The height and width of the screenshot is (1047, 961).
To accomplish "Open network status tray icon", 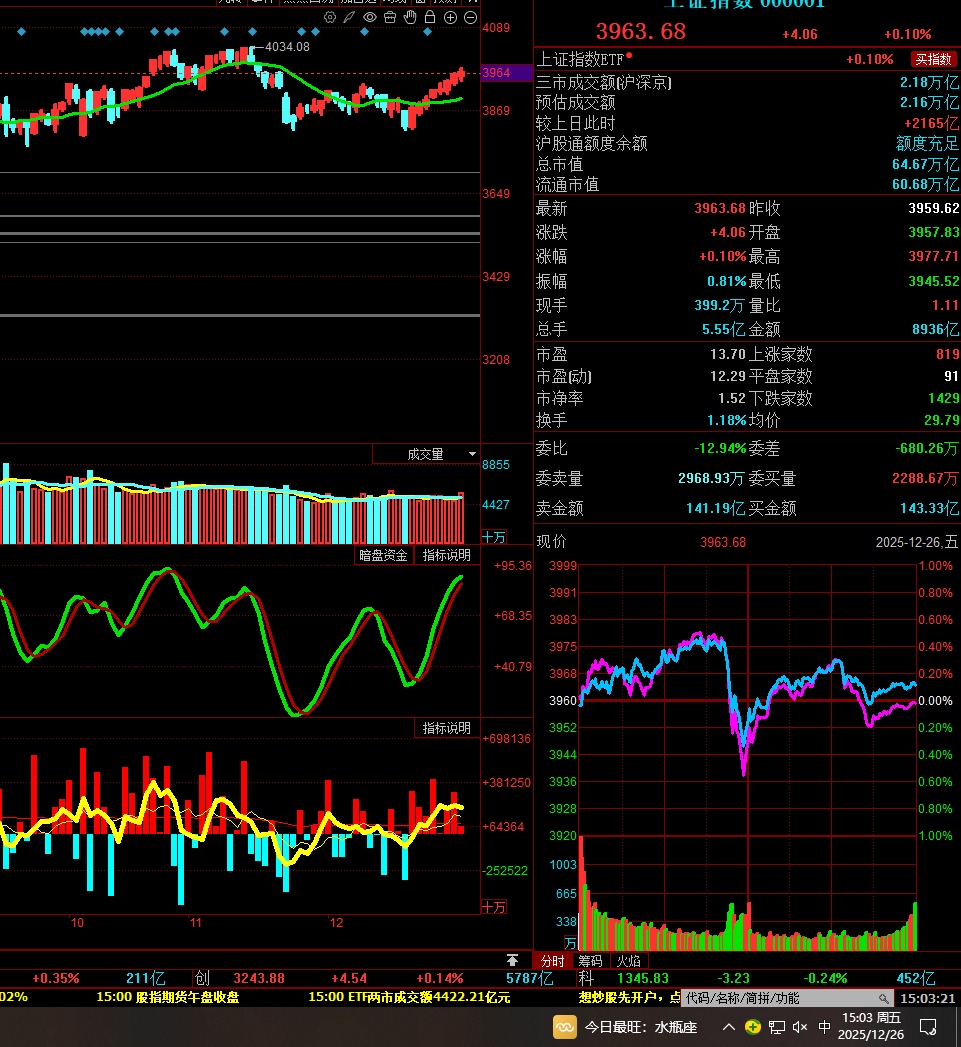I will 777,1027.
